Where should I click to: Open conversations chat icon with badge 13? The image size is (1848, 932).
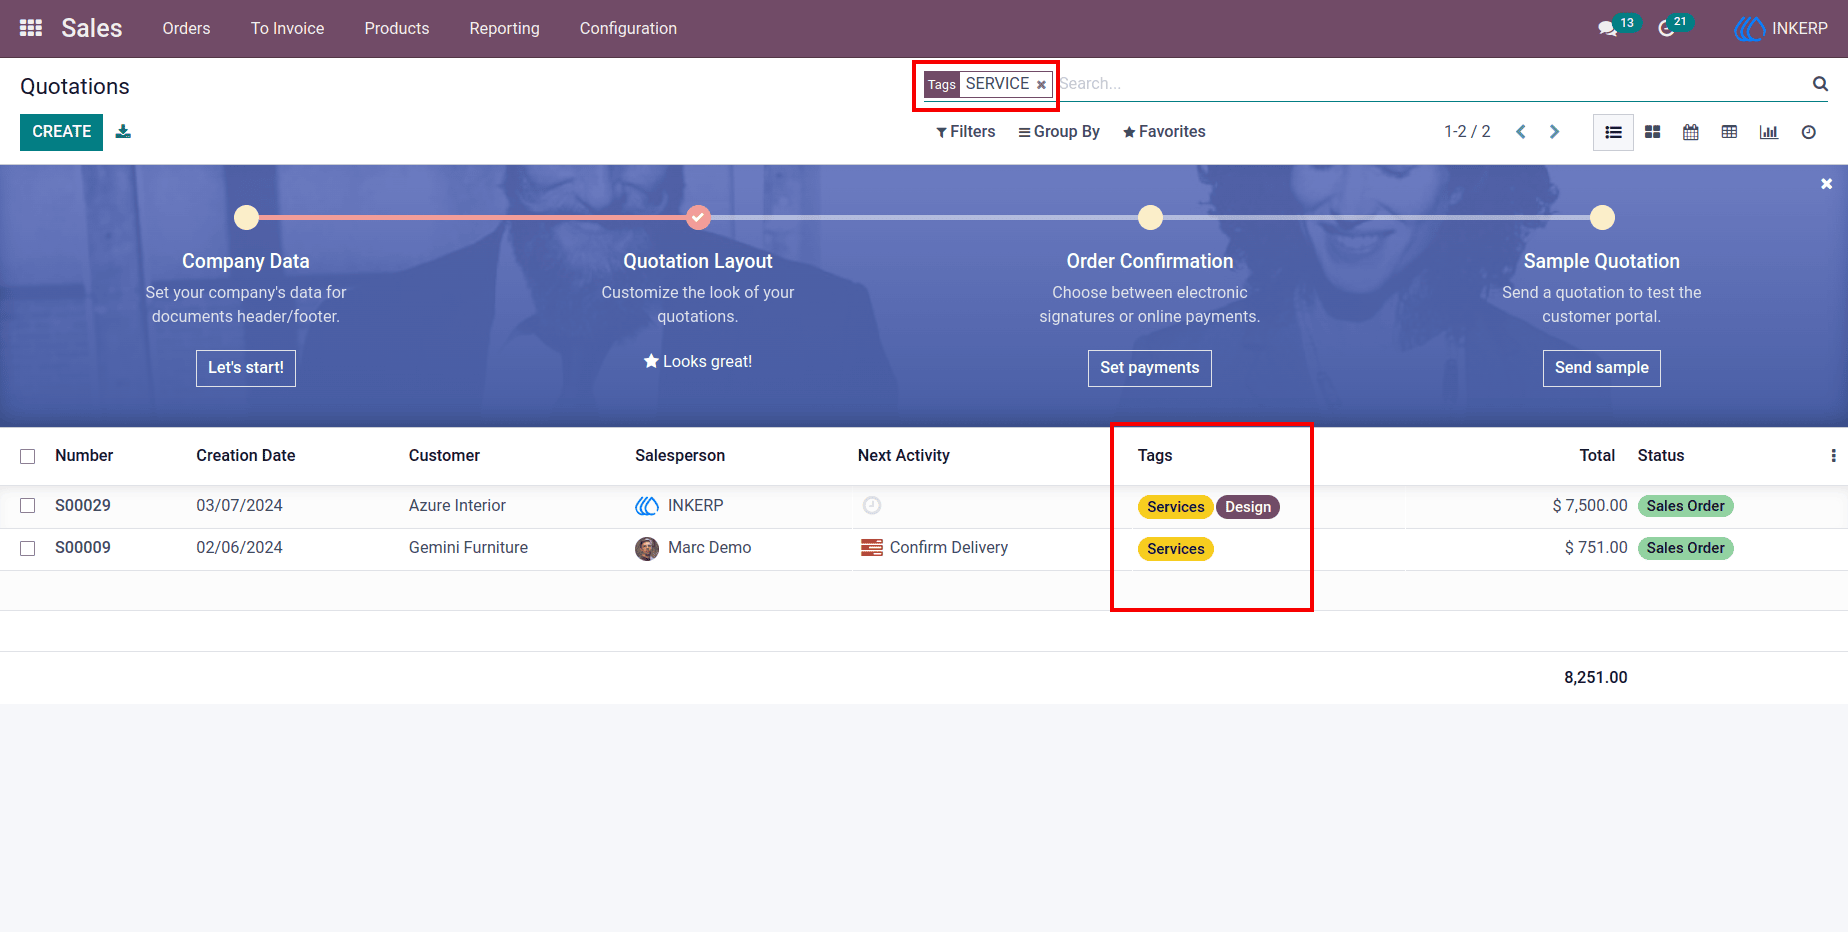point(1608,28)
